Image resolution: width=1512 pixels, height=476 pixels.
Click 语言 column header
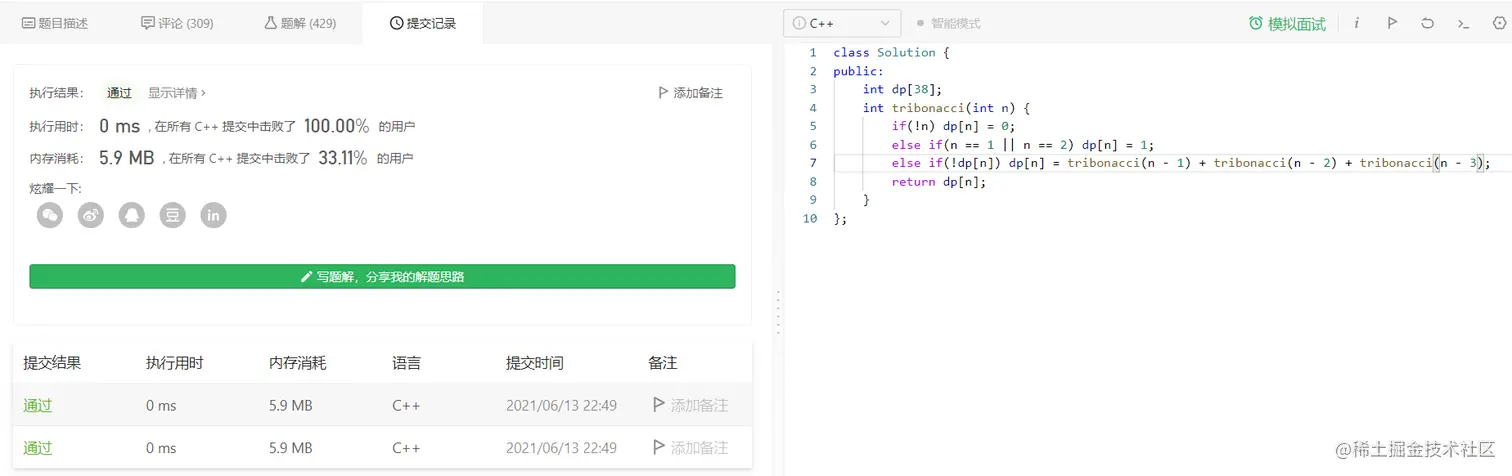point(407,363)
